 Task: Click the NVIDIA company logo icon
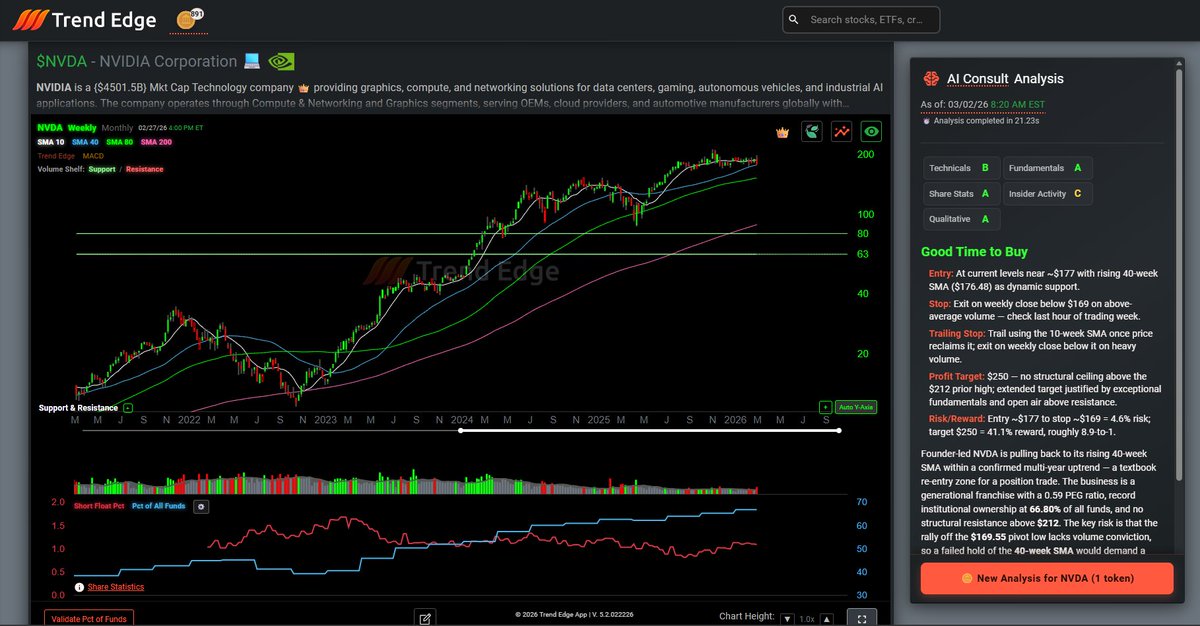(282, 62)
